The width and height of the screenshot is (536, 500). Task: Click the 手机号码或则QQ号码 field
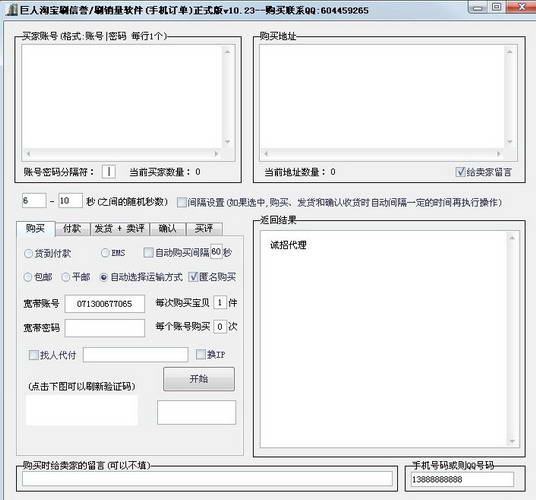point(462,479)
